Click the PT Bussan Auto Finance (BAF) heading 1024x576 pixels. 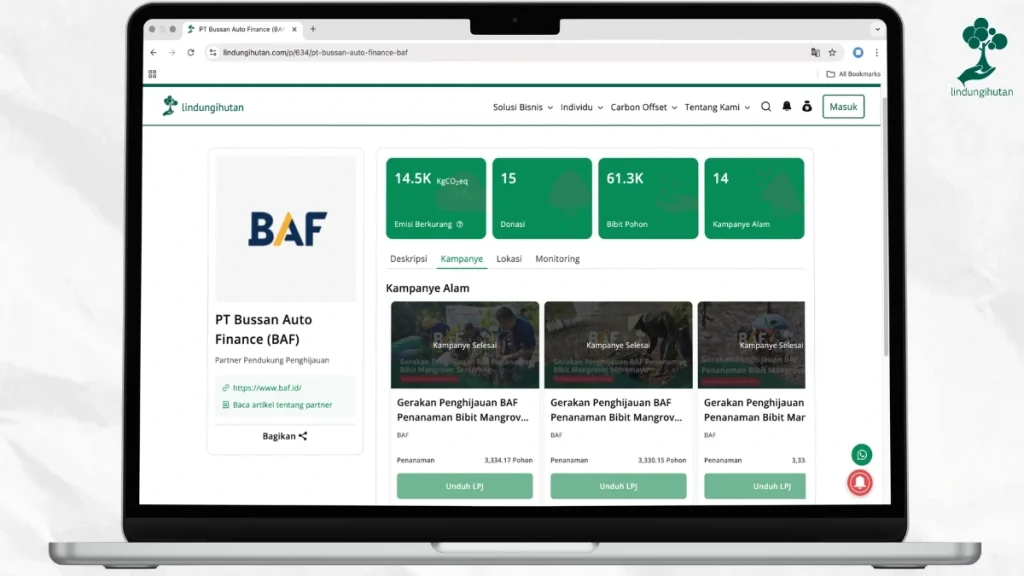(264, 329)
